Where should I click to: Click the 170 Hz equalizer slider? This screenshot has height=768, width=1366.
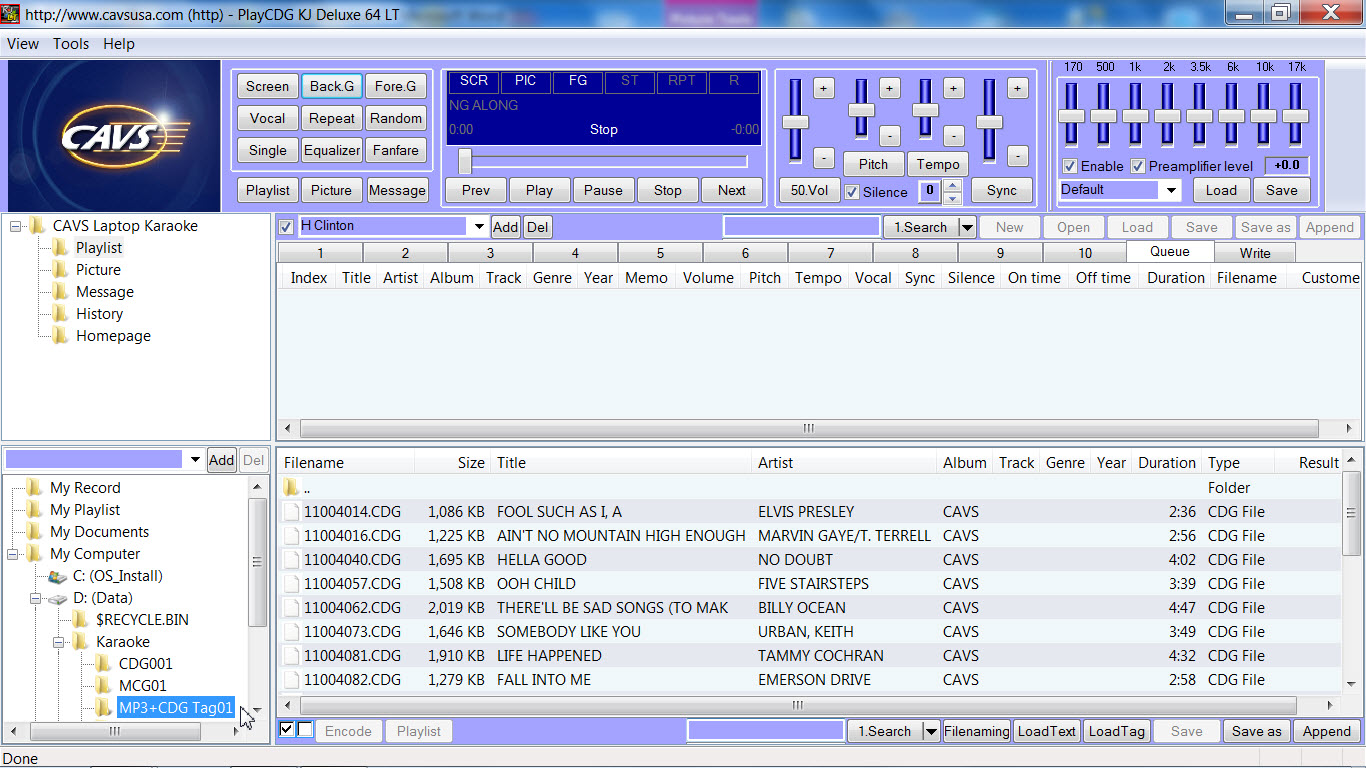(x=1071, y=115)
